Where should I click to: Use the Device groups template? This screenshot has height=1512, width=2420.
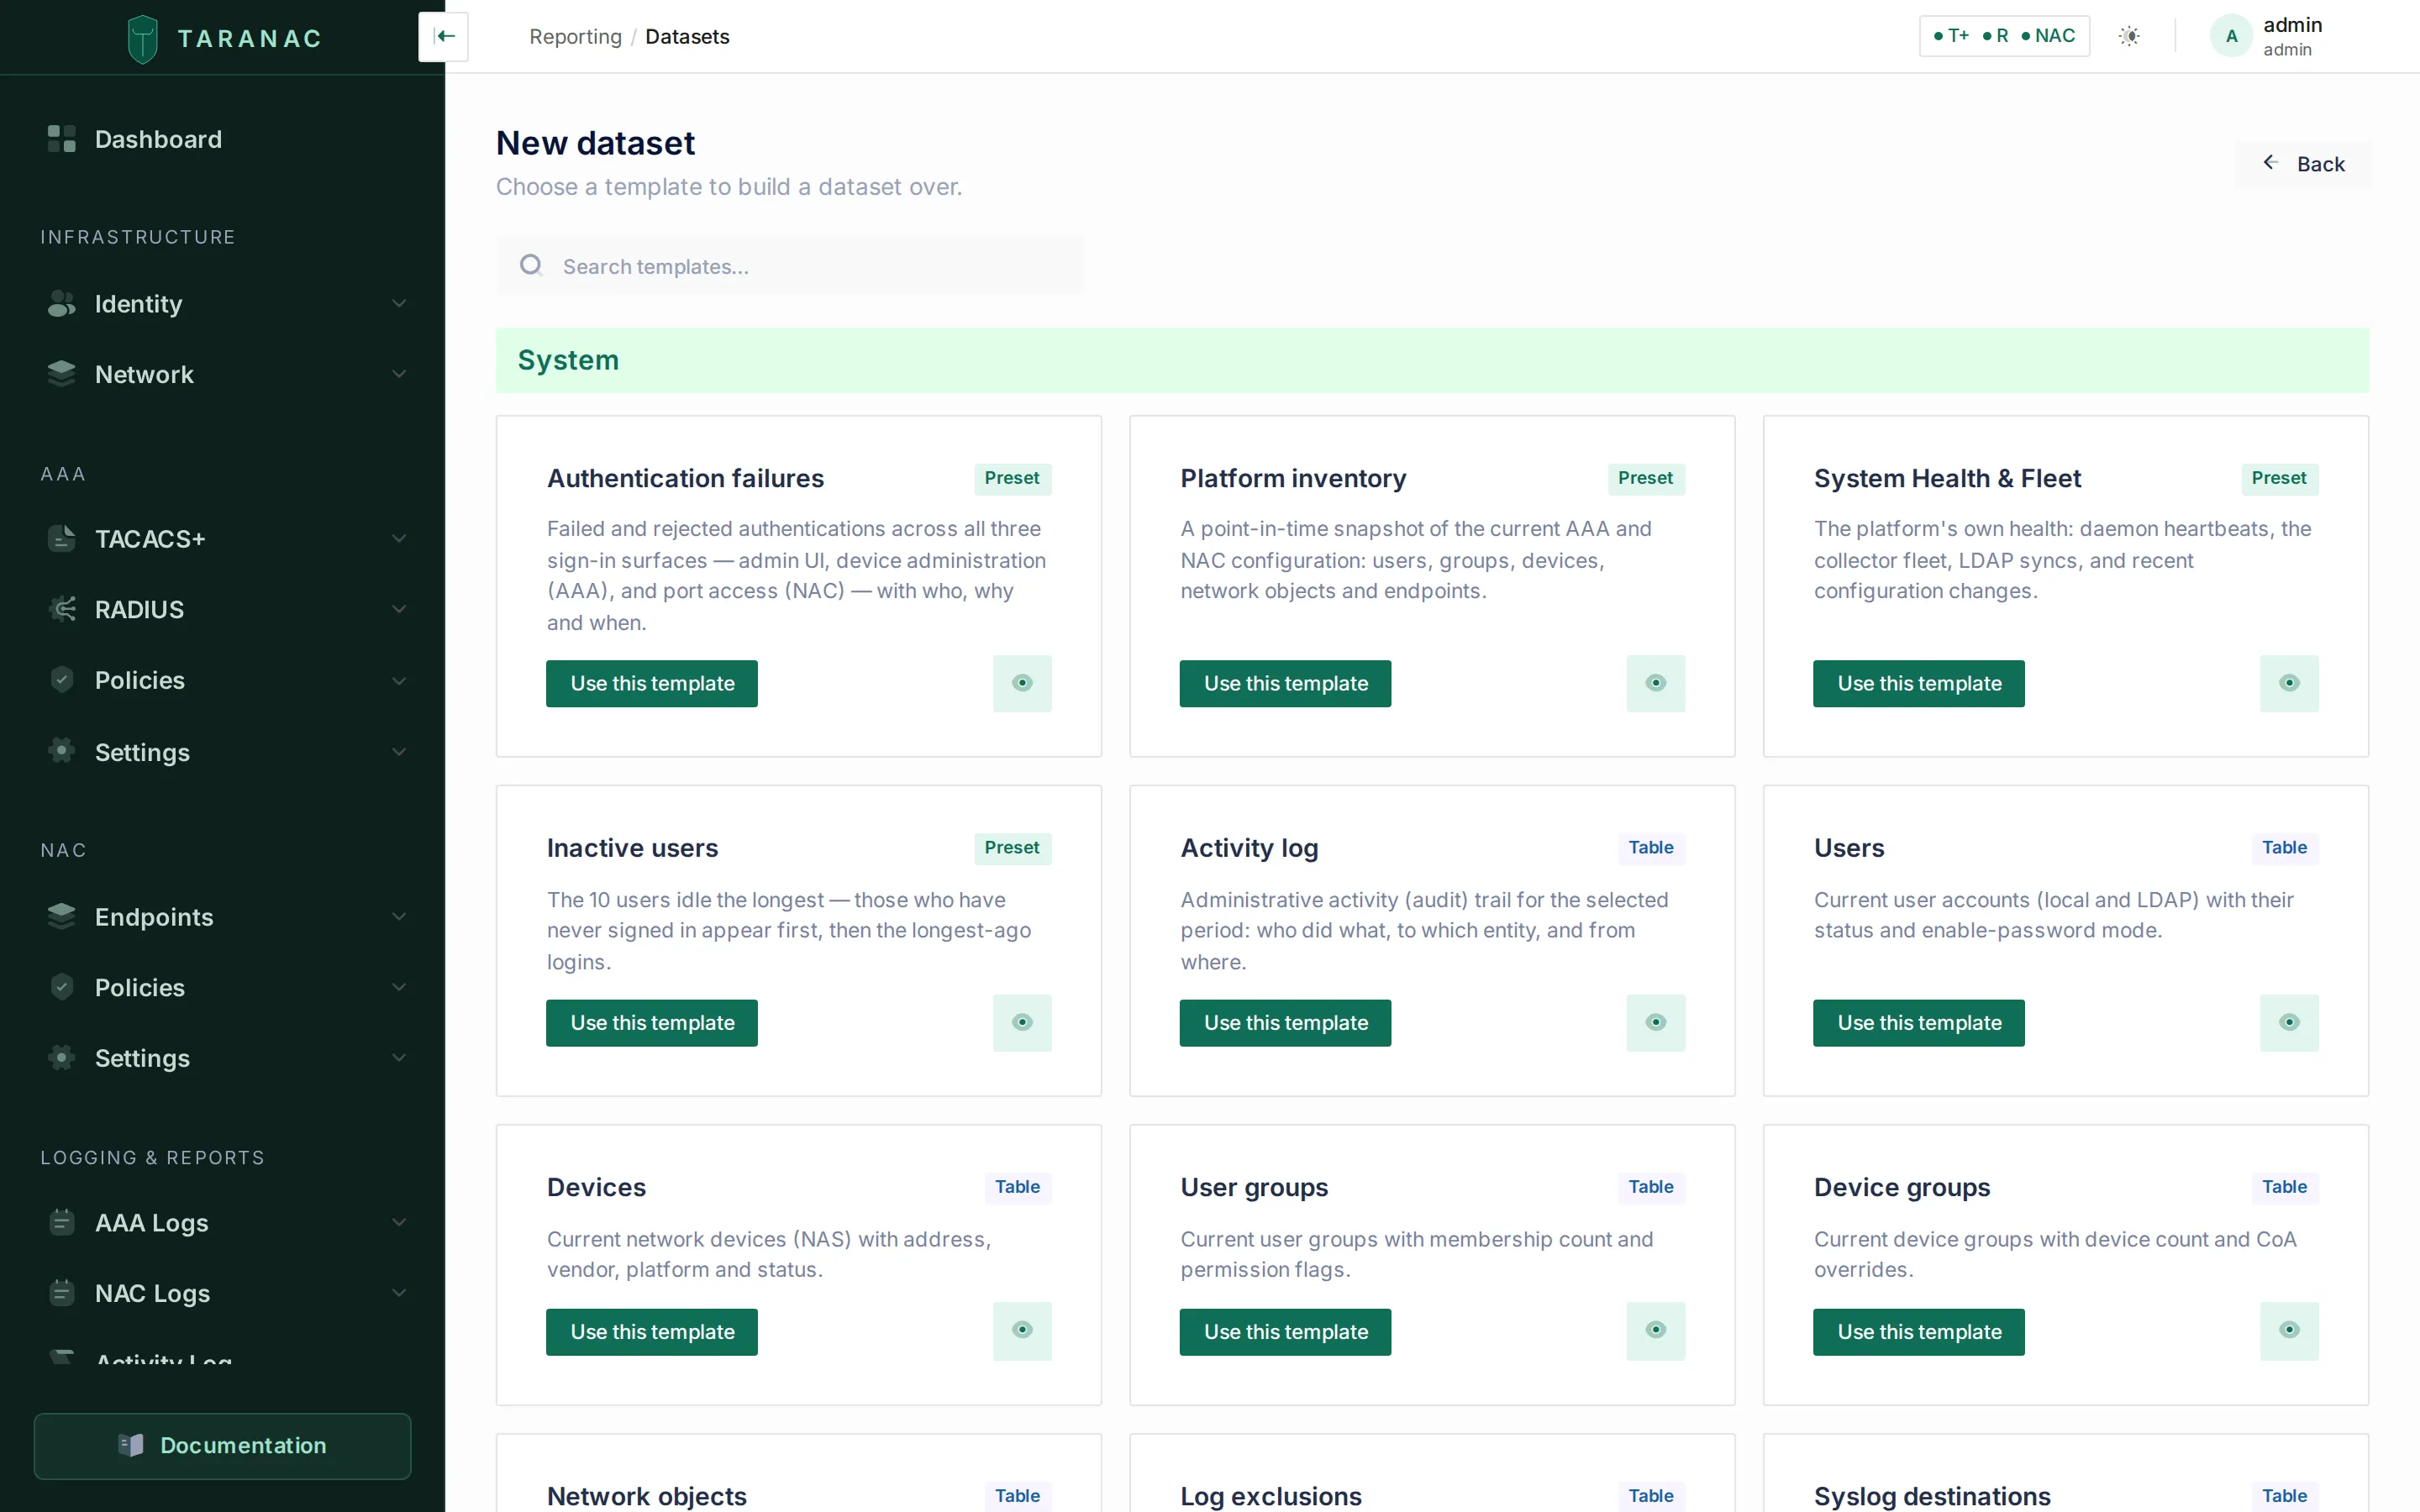(x=1919, y=1331)
